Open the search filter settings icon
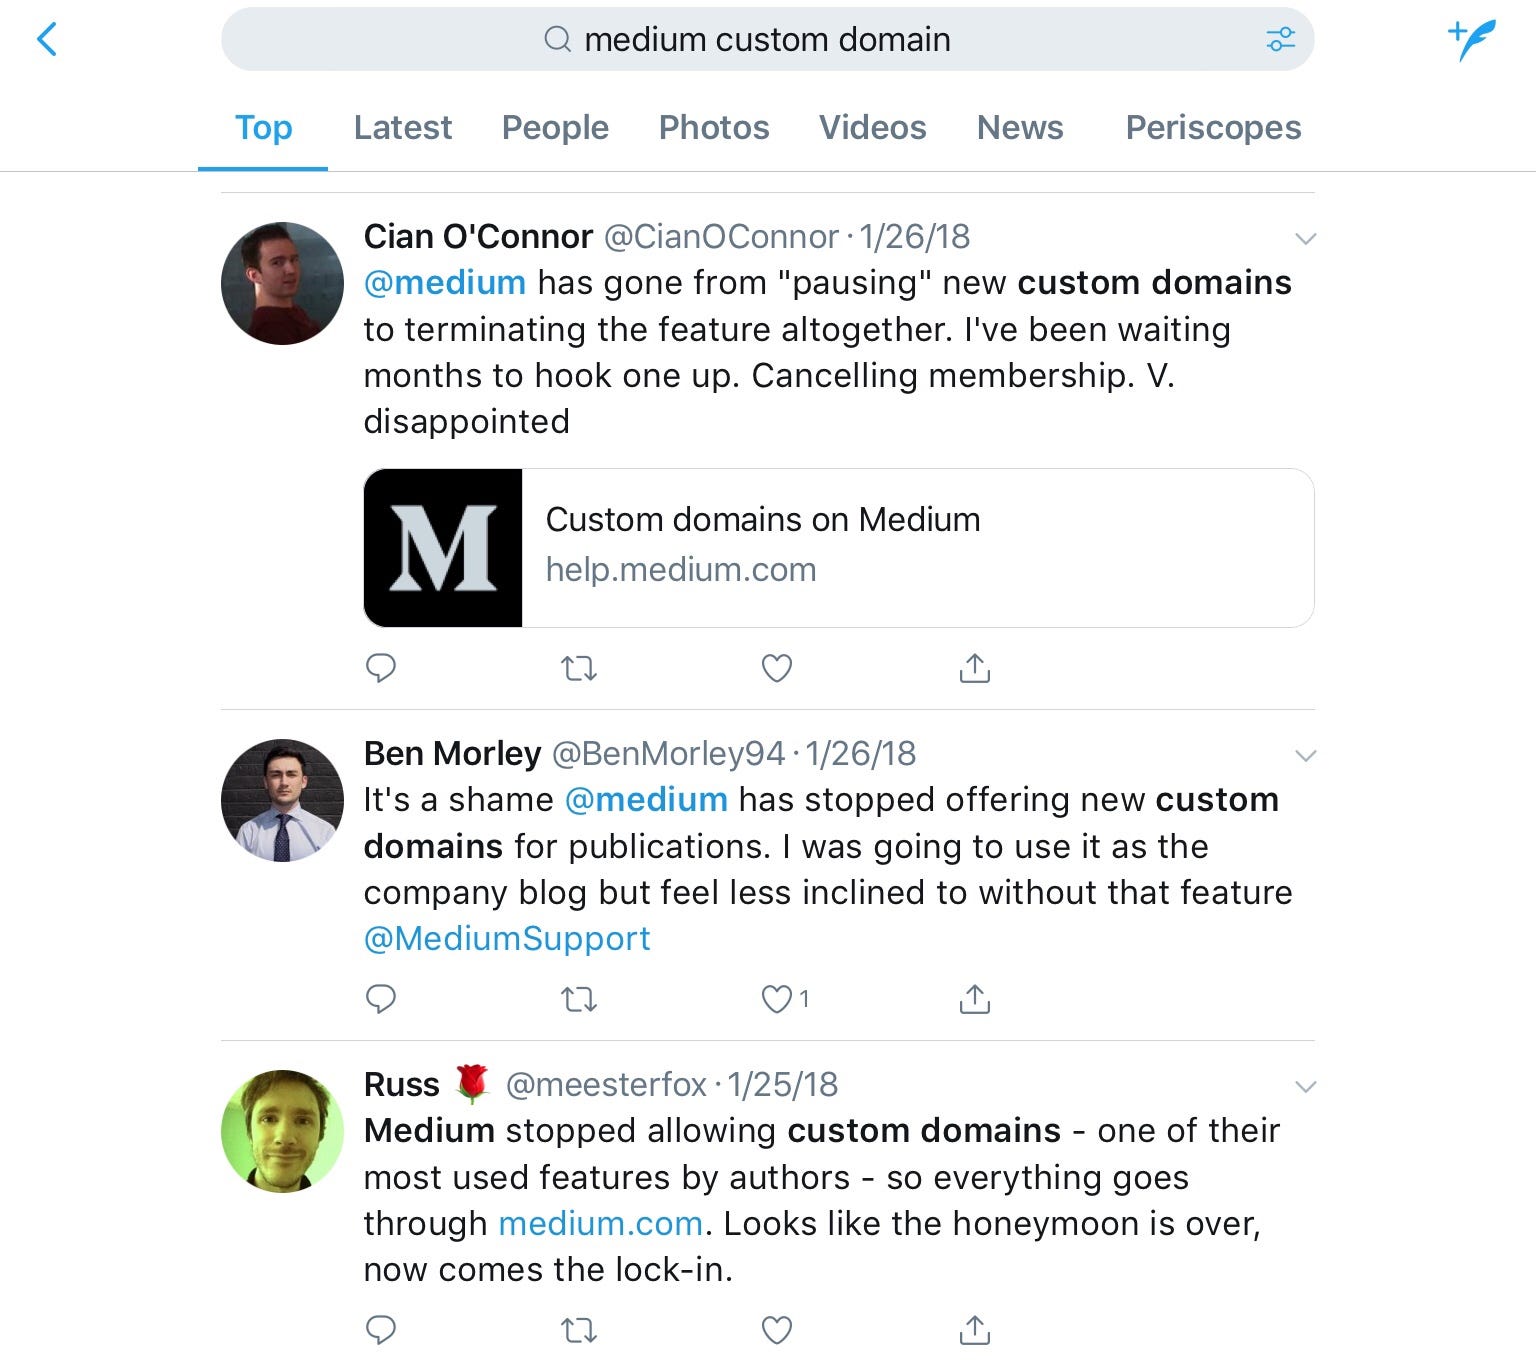The image size is (1536, 1360). click(1280, 40)
